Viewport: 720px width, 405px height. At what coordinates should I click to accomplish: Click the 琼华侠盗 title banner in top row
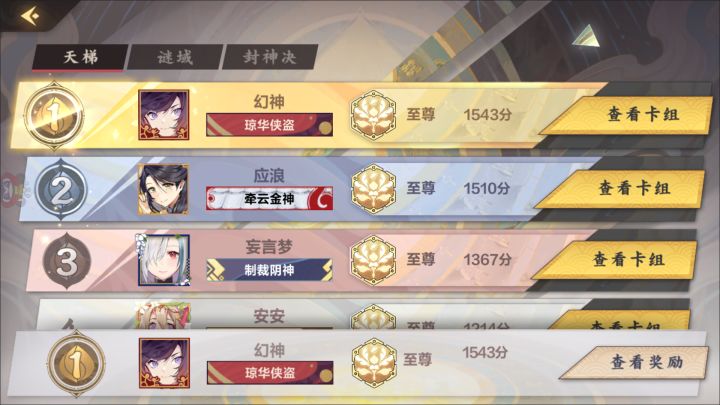click(x=270, y=124)
